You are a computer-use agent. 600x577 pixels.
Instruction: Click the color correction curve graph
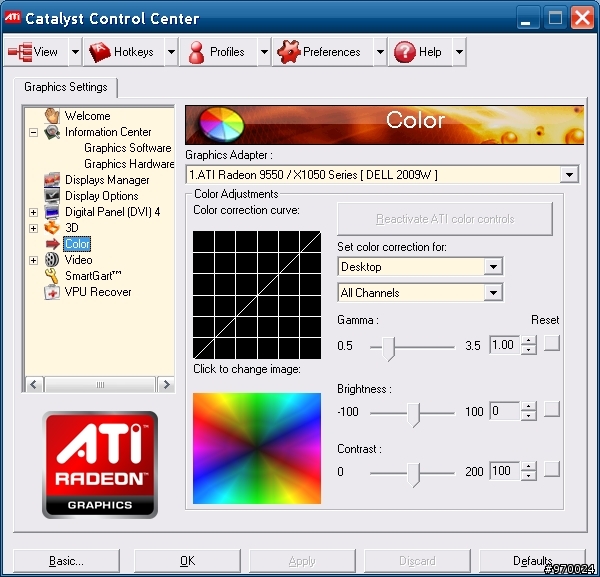pos(257,295)
